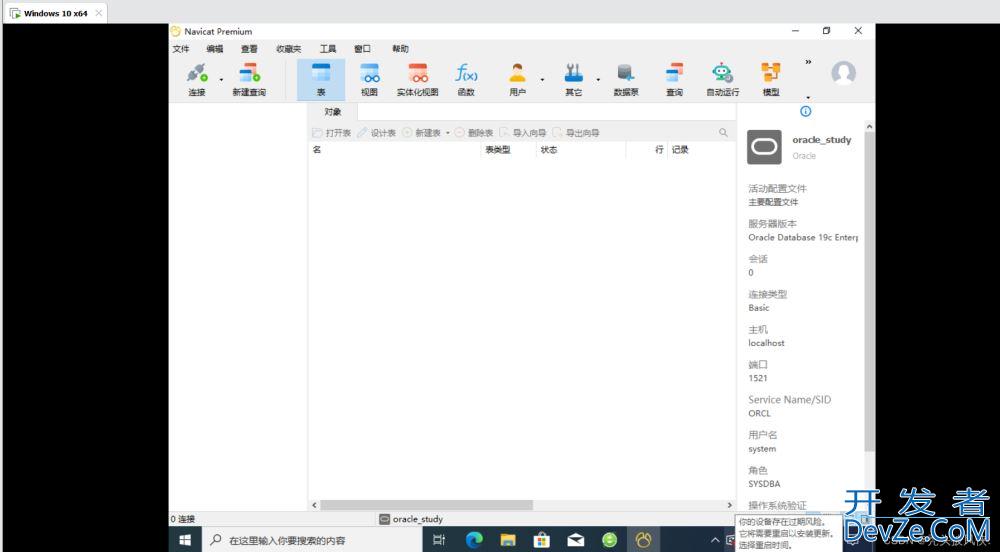Viewport: 1000px width, 552px height.
Task: Click the horizontal scrollbar right arrow
Action: tap(730, 505)
